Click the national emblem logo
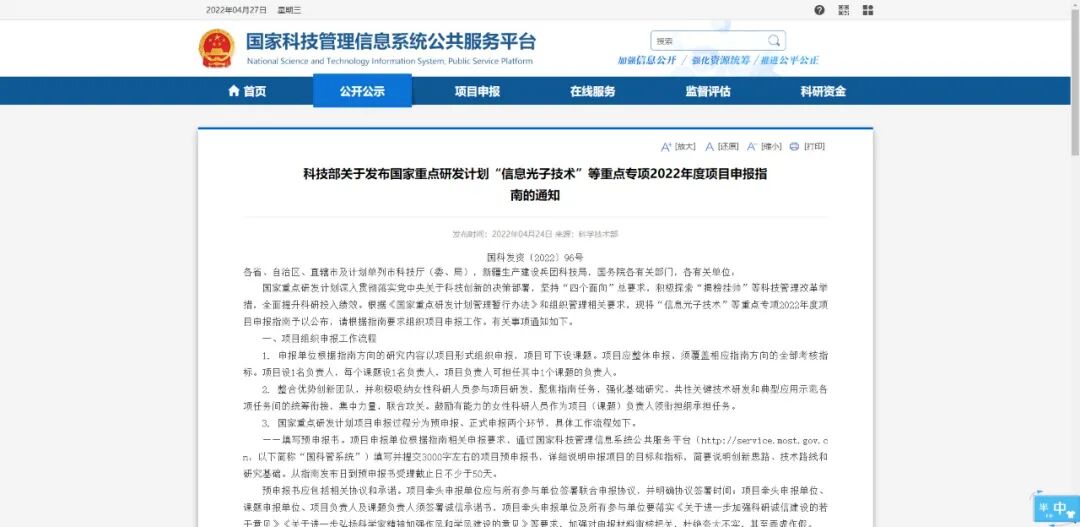Viewport: 1080px width, 527px height. [x=216, y=48]
